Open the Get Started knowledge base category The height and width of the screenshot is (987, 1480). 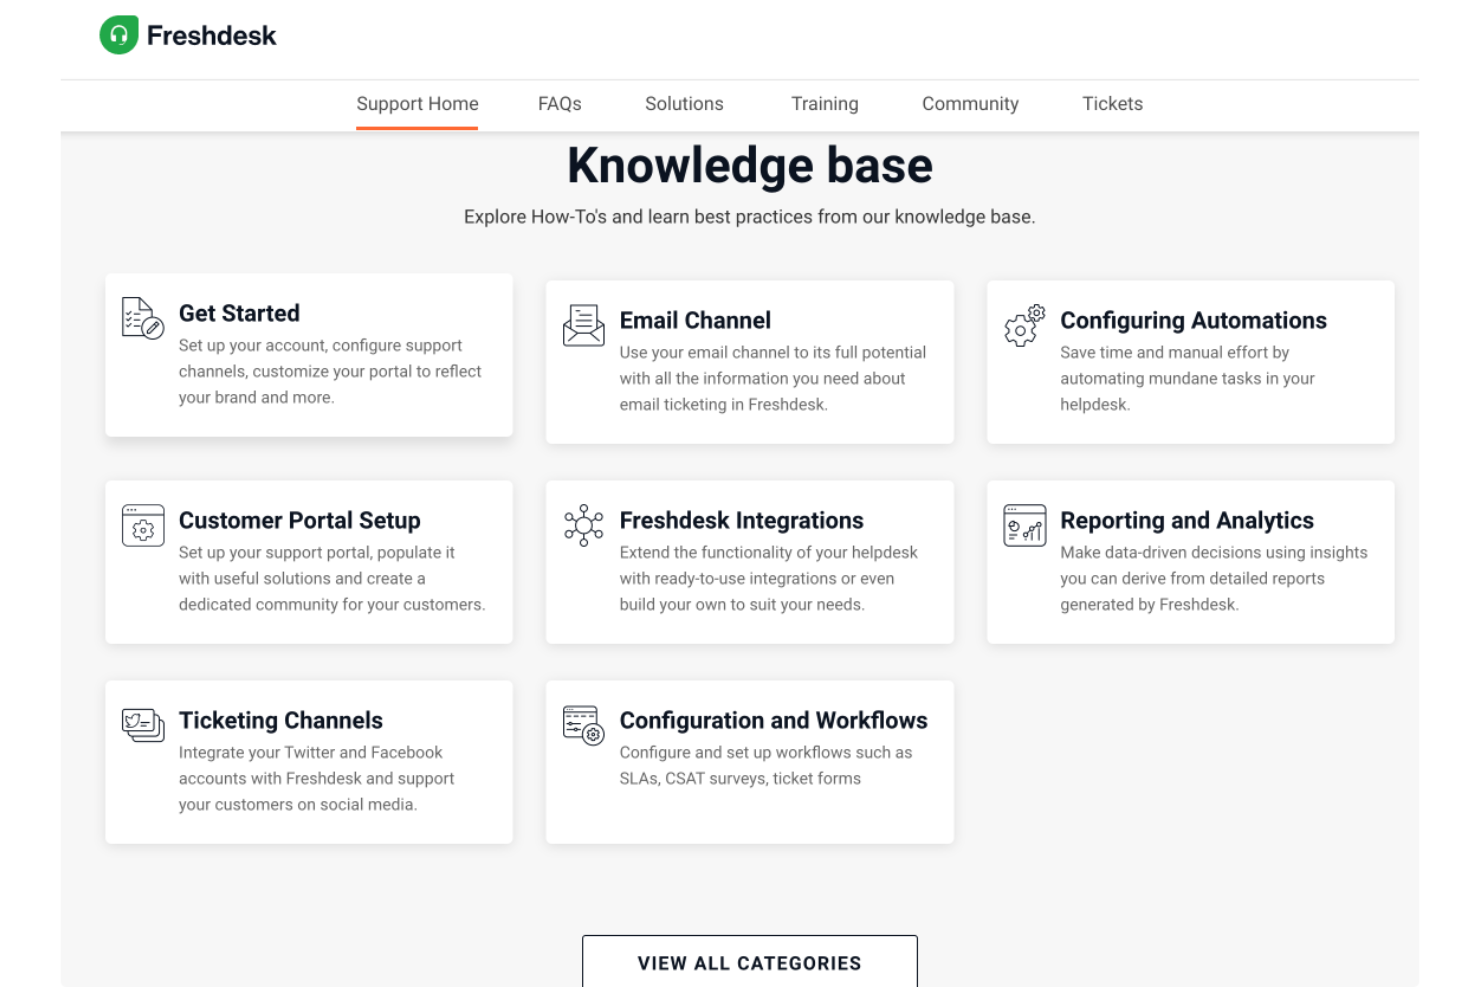(x=308, y=355)
